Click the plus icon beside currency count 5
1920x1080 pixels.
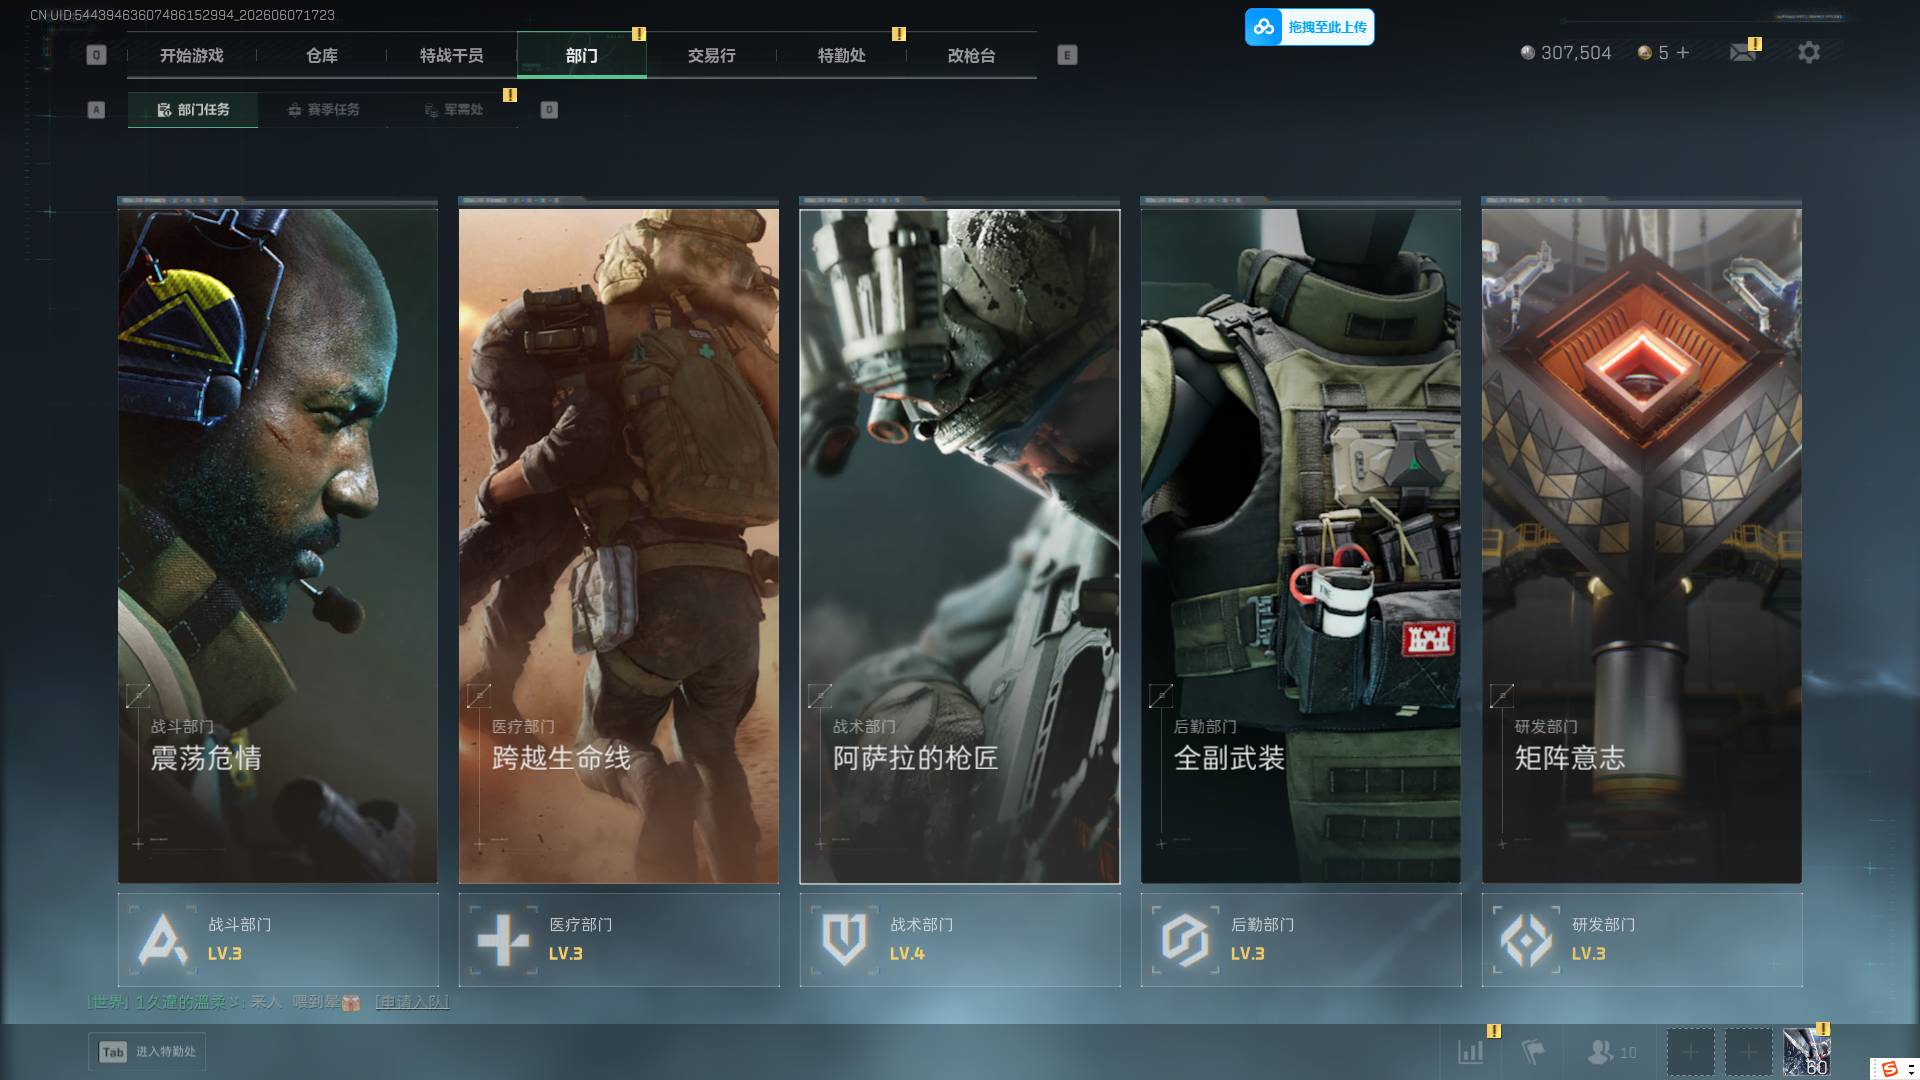tap(1683, 52)
